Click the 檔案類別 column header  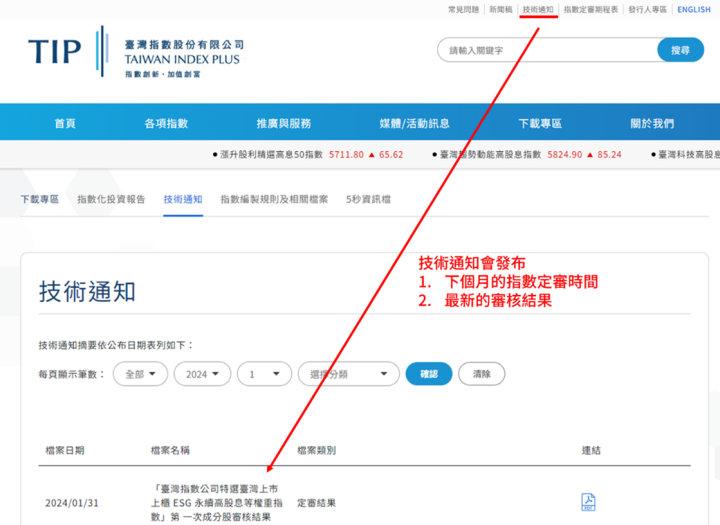316,450
